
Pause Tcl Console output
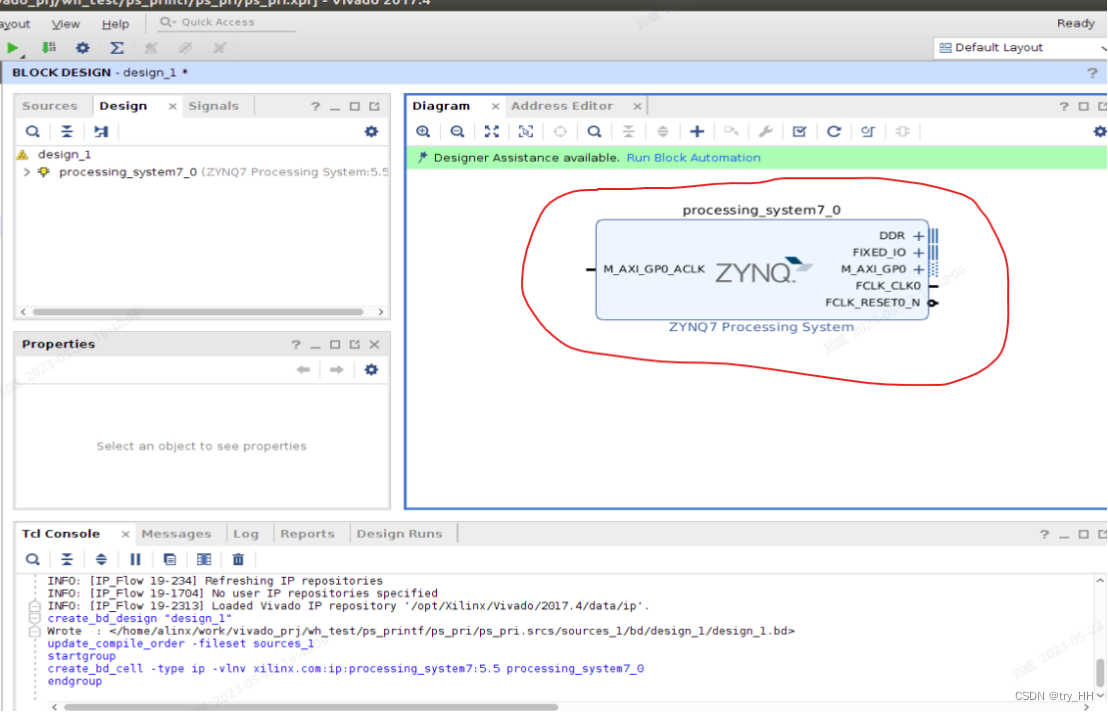pyautogui.click(x=135, y=559)
